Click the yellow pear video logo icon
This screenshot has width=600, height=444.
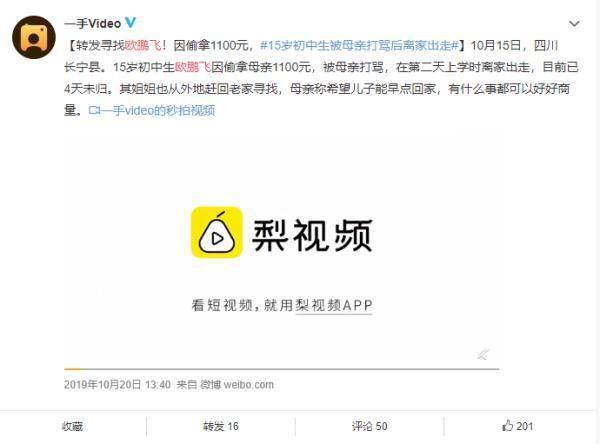217,232
